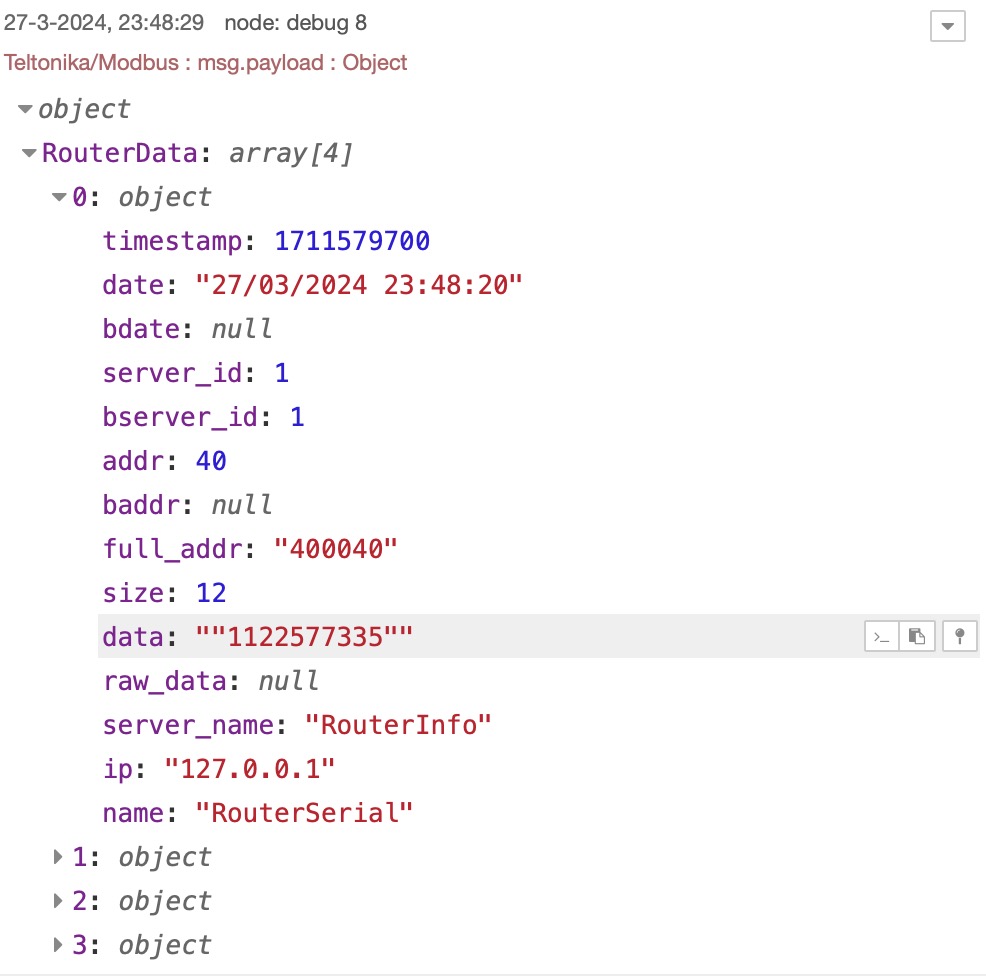Click the ip value "127.0.0.1"
This screenshot has height=976, width=986.
[250, 769]
